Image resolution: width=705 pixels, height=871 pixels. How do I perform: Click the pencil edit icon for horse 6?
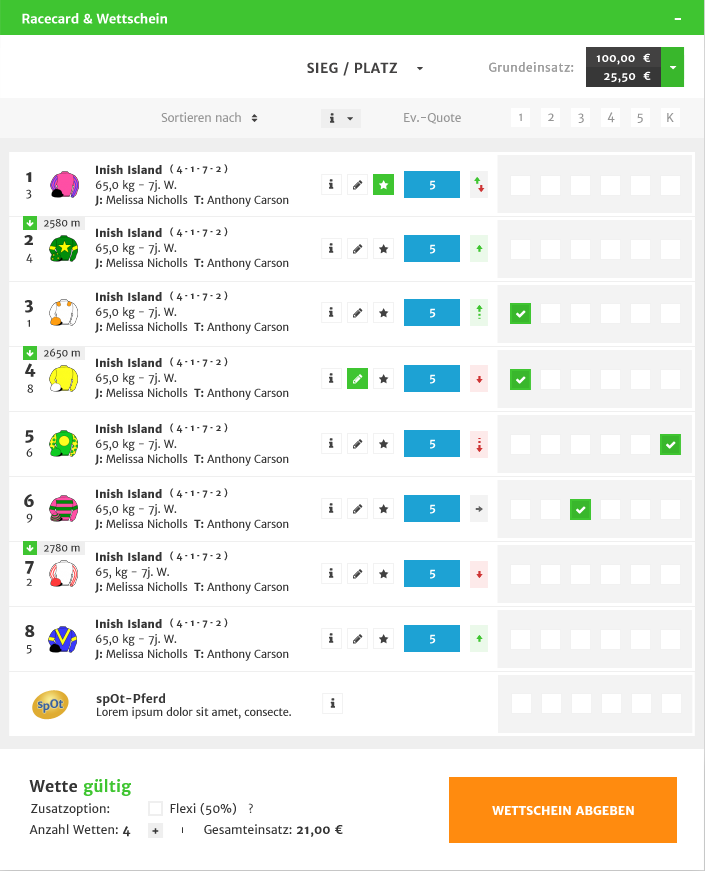pyautogui.click(x=357, y=509)
